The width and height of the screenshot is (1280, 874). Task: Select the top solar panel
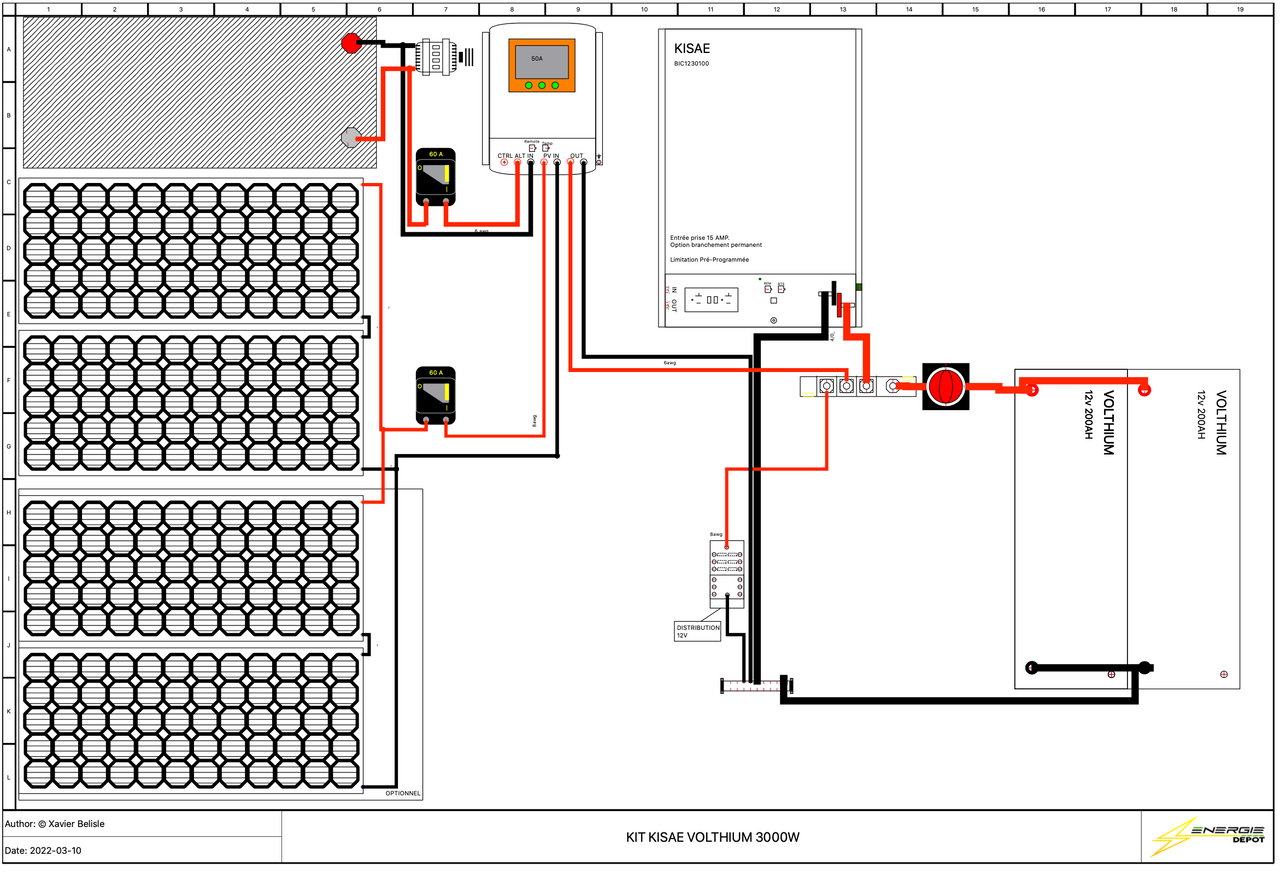click(192, 251)
